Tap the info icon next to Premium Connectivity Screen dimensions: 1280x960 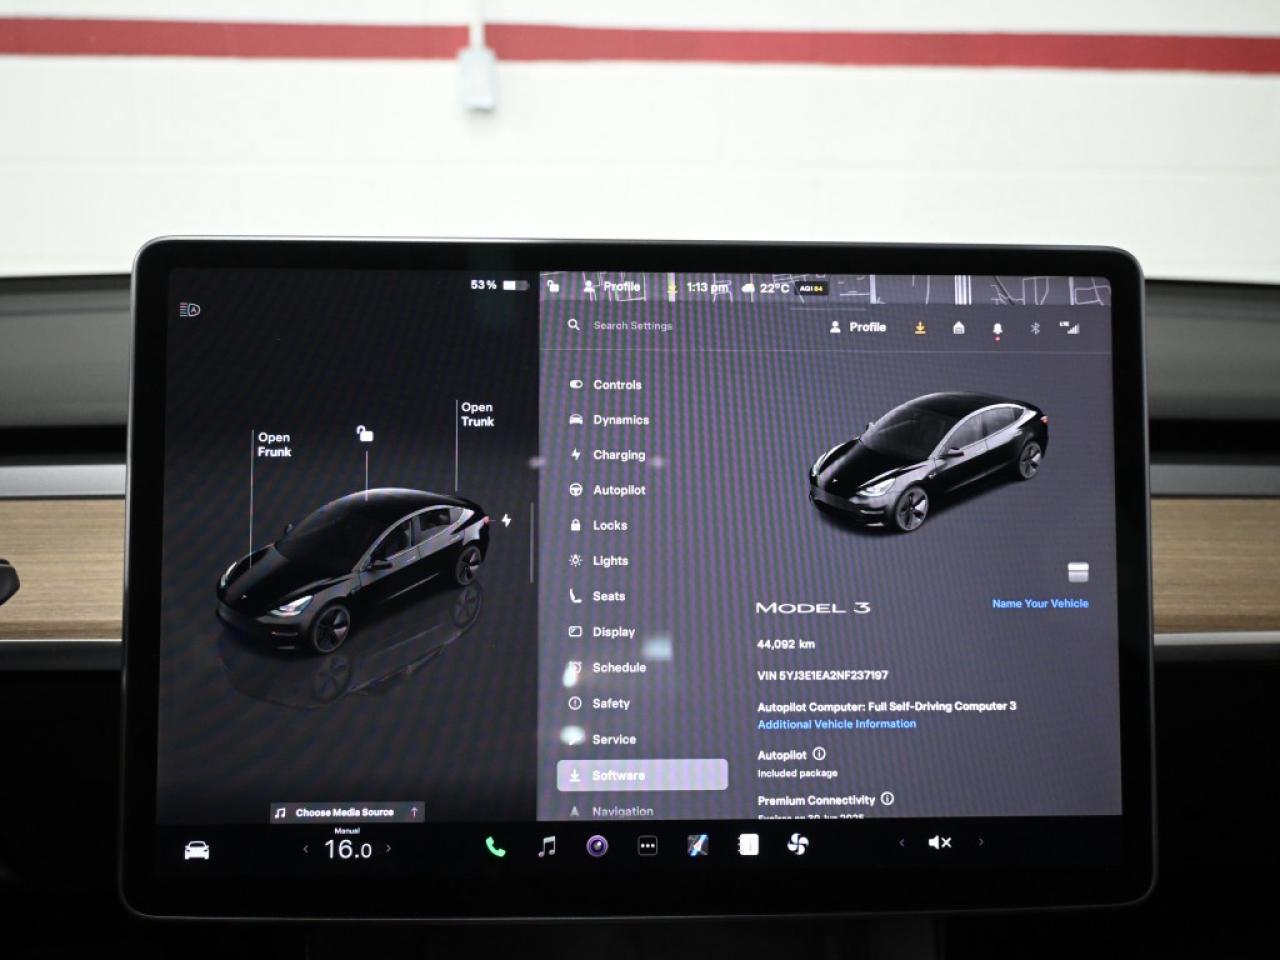[x=887, y=798]
